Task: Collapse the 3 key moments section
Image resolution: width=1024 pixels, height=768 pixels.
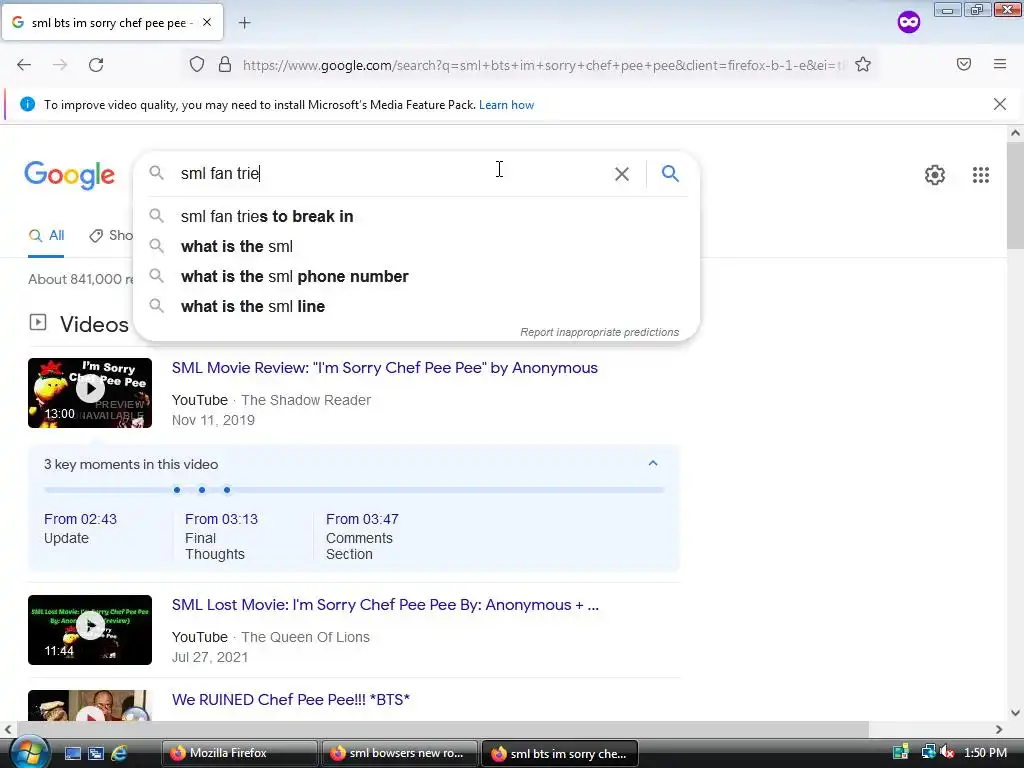Action: (652, 464)
